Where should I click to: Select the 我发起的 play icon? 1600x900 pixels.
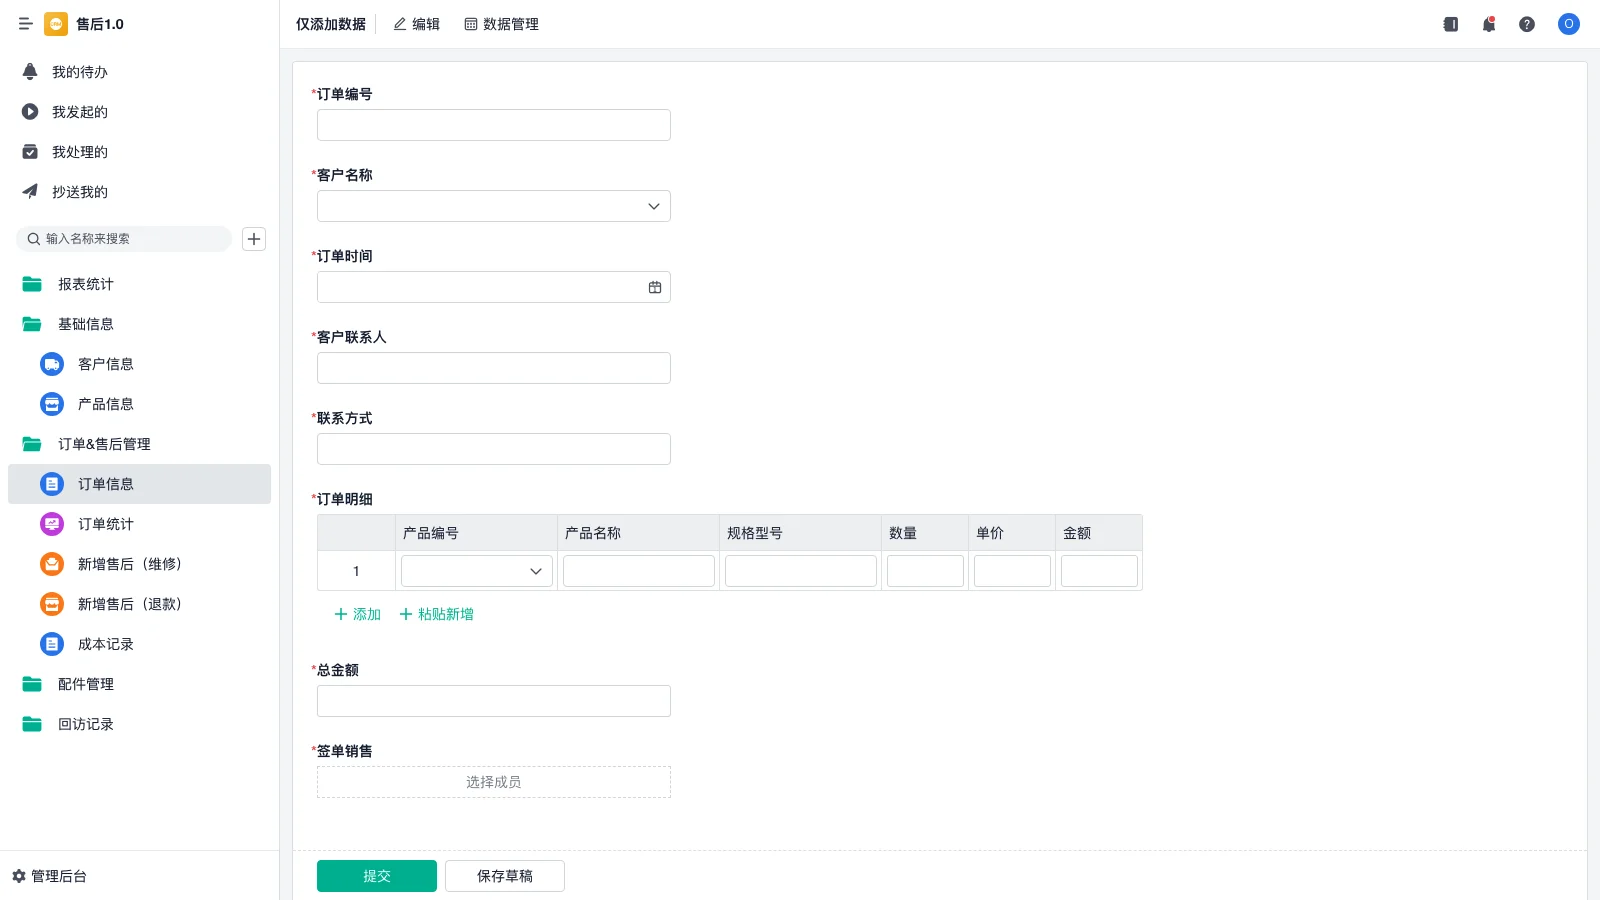tap(29, 111)
